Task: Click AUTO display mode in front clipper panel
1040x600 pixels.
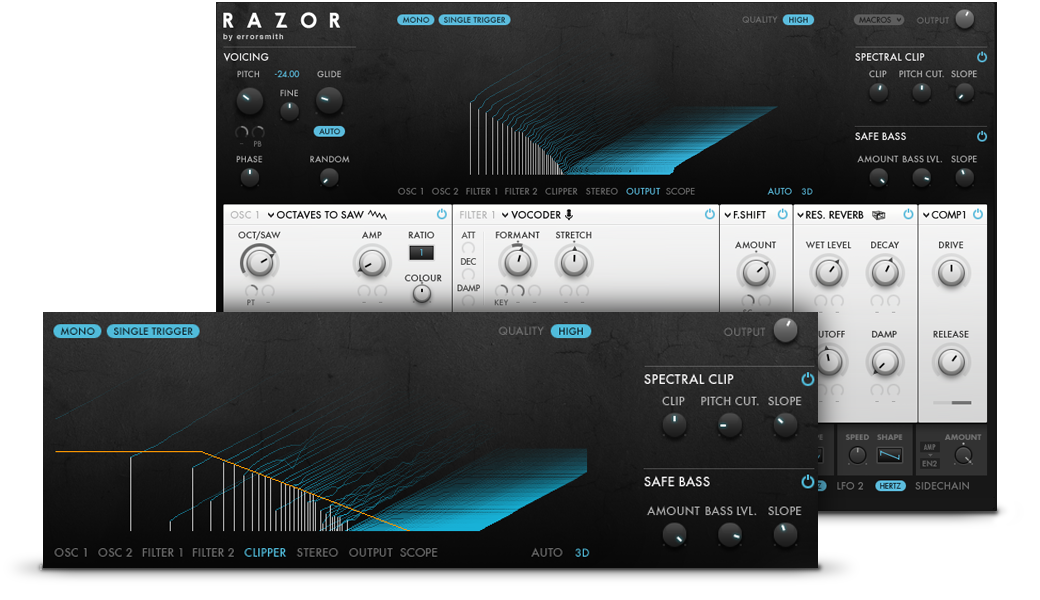Action: 547,552
